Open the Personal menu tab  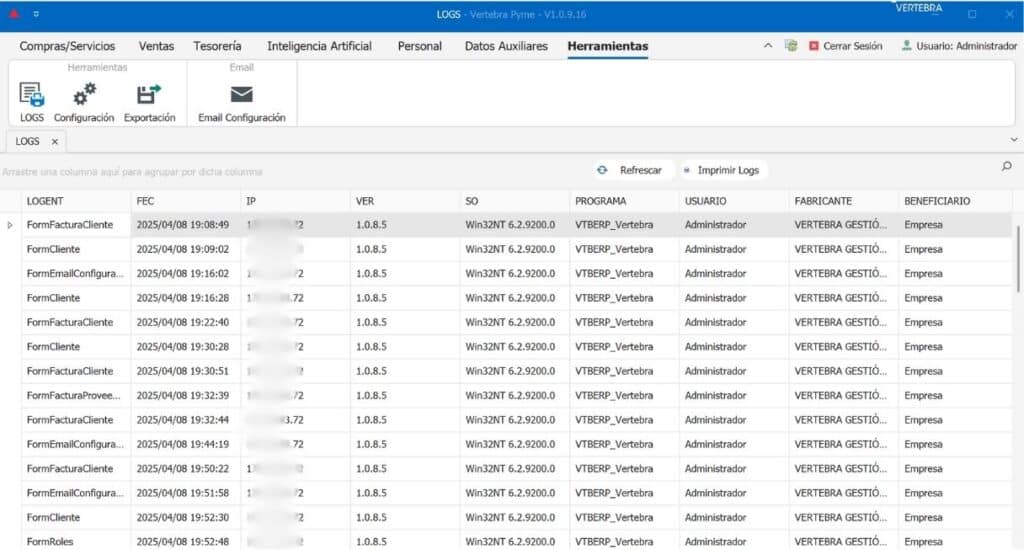pyautogui.click(x=420, y=46)
